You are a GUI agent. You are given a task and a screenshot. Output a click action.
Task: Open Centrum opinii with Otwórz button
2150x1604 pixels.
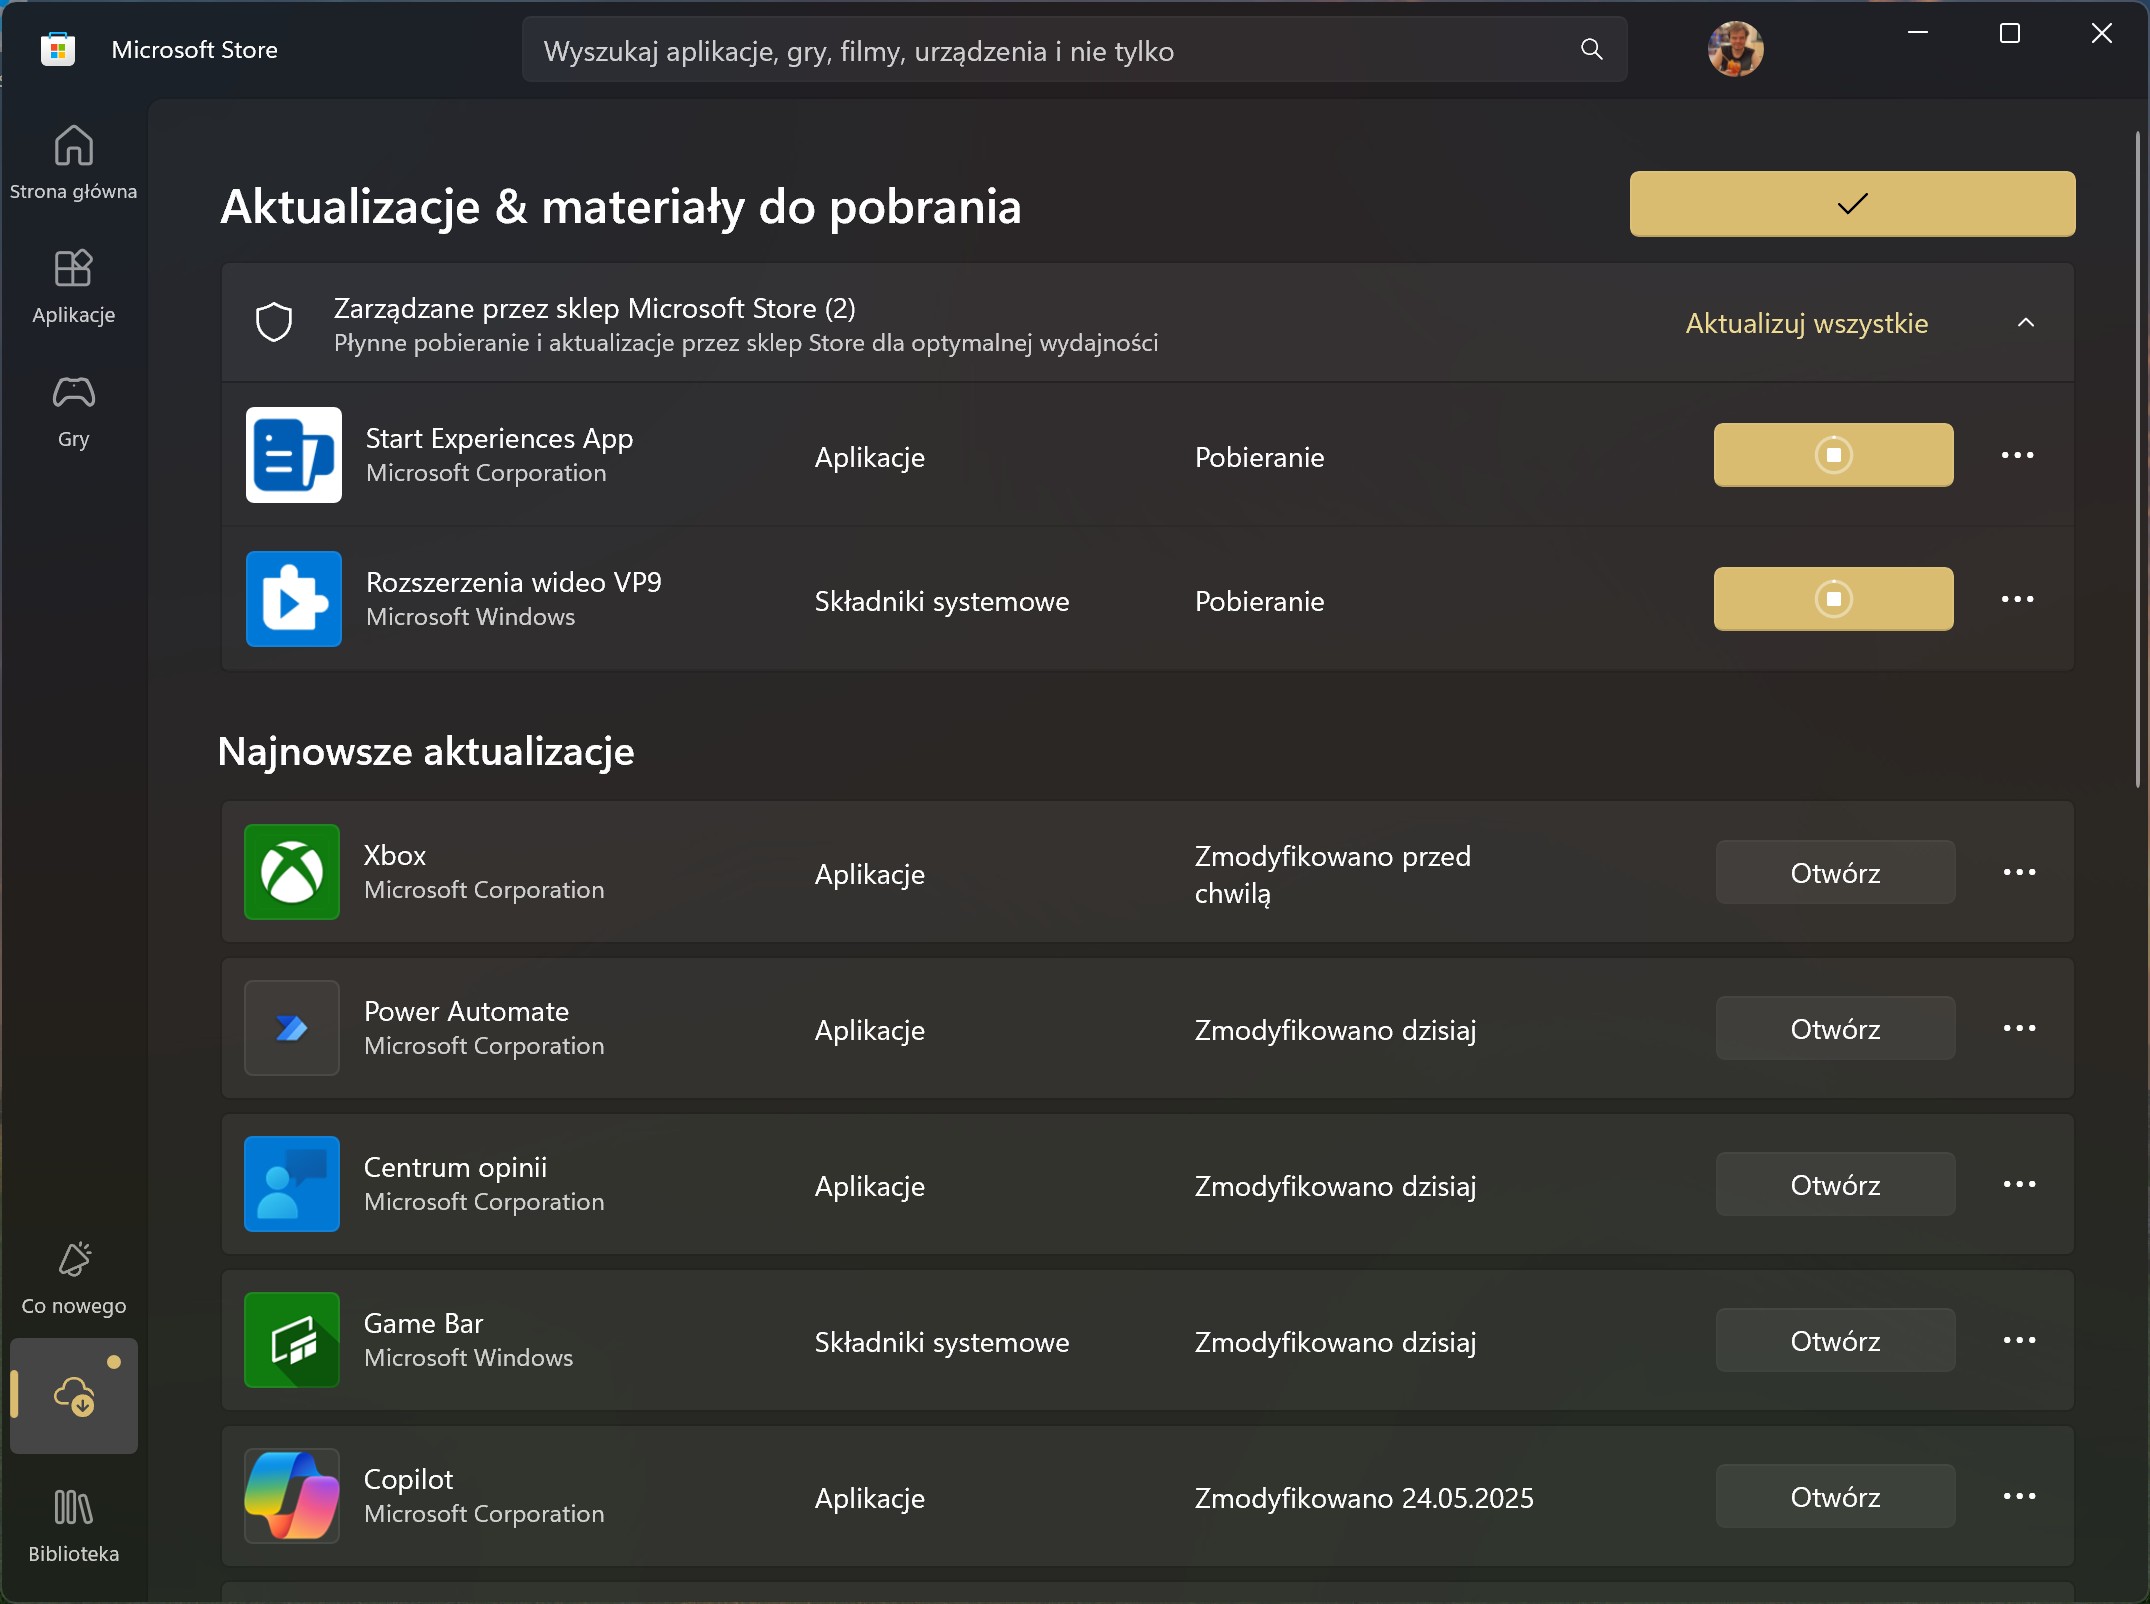(x=1835, y=1184)
